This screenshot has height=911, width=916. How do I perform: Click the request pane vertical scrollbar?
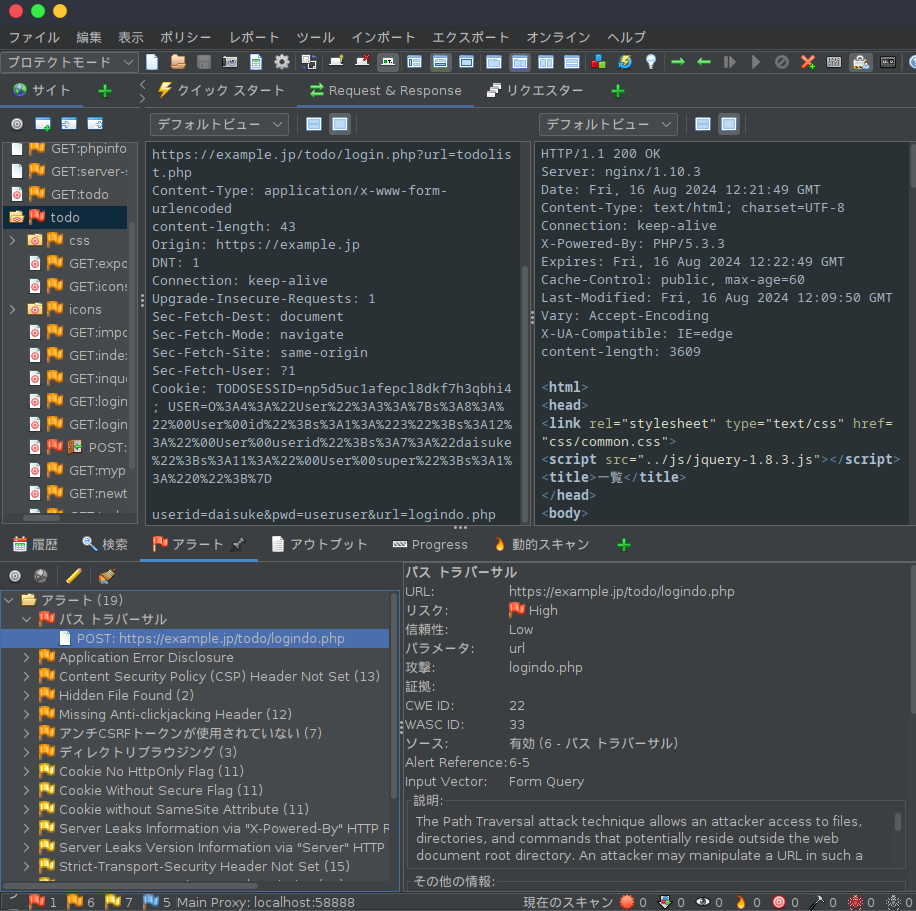525,393
